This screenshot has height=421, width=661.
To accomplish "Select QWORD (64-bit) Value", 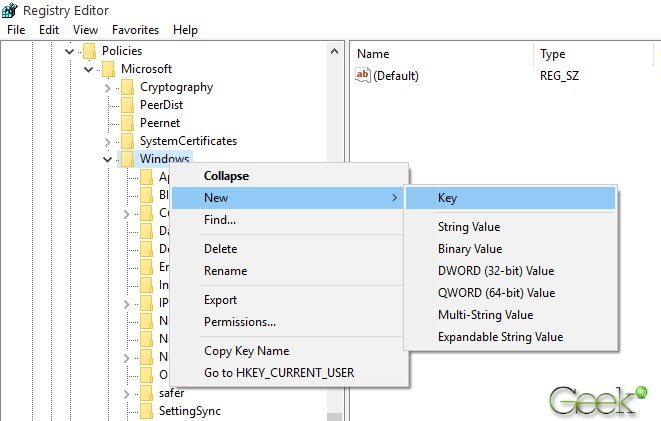I will point(510,292).
